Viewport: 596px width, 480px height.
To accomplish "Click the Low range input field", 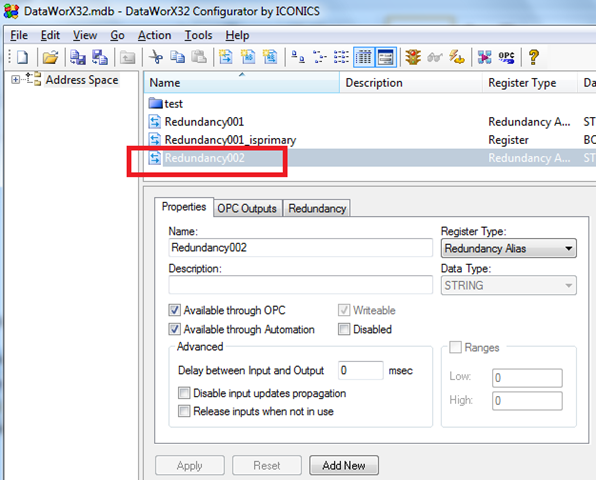I will (527, 378).
